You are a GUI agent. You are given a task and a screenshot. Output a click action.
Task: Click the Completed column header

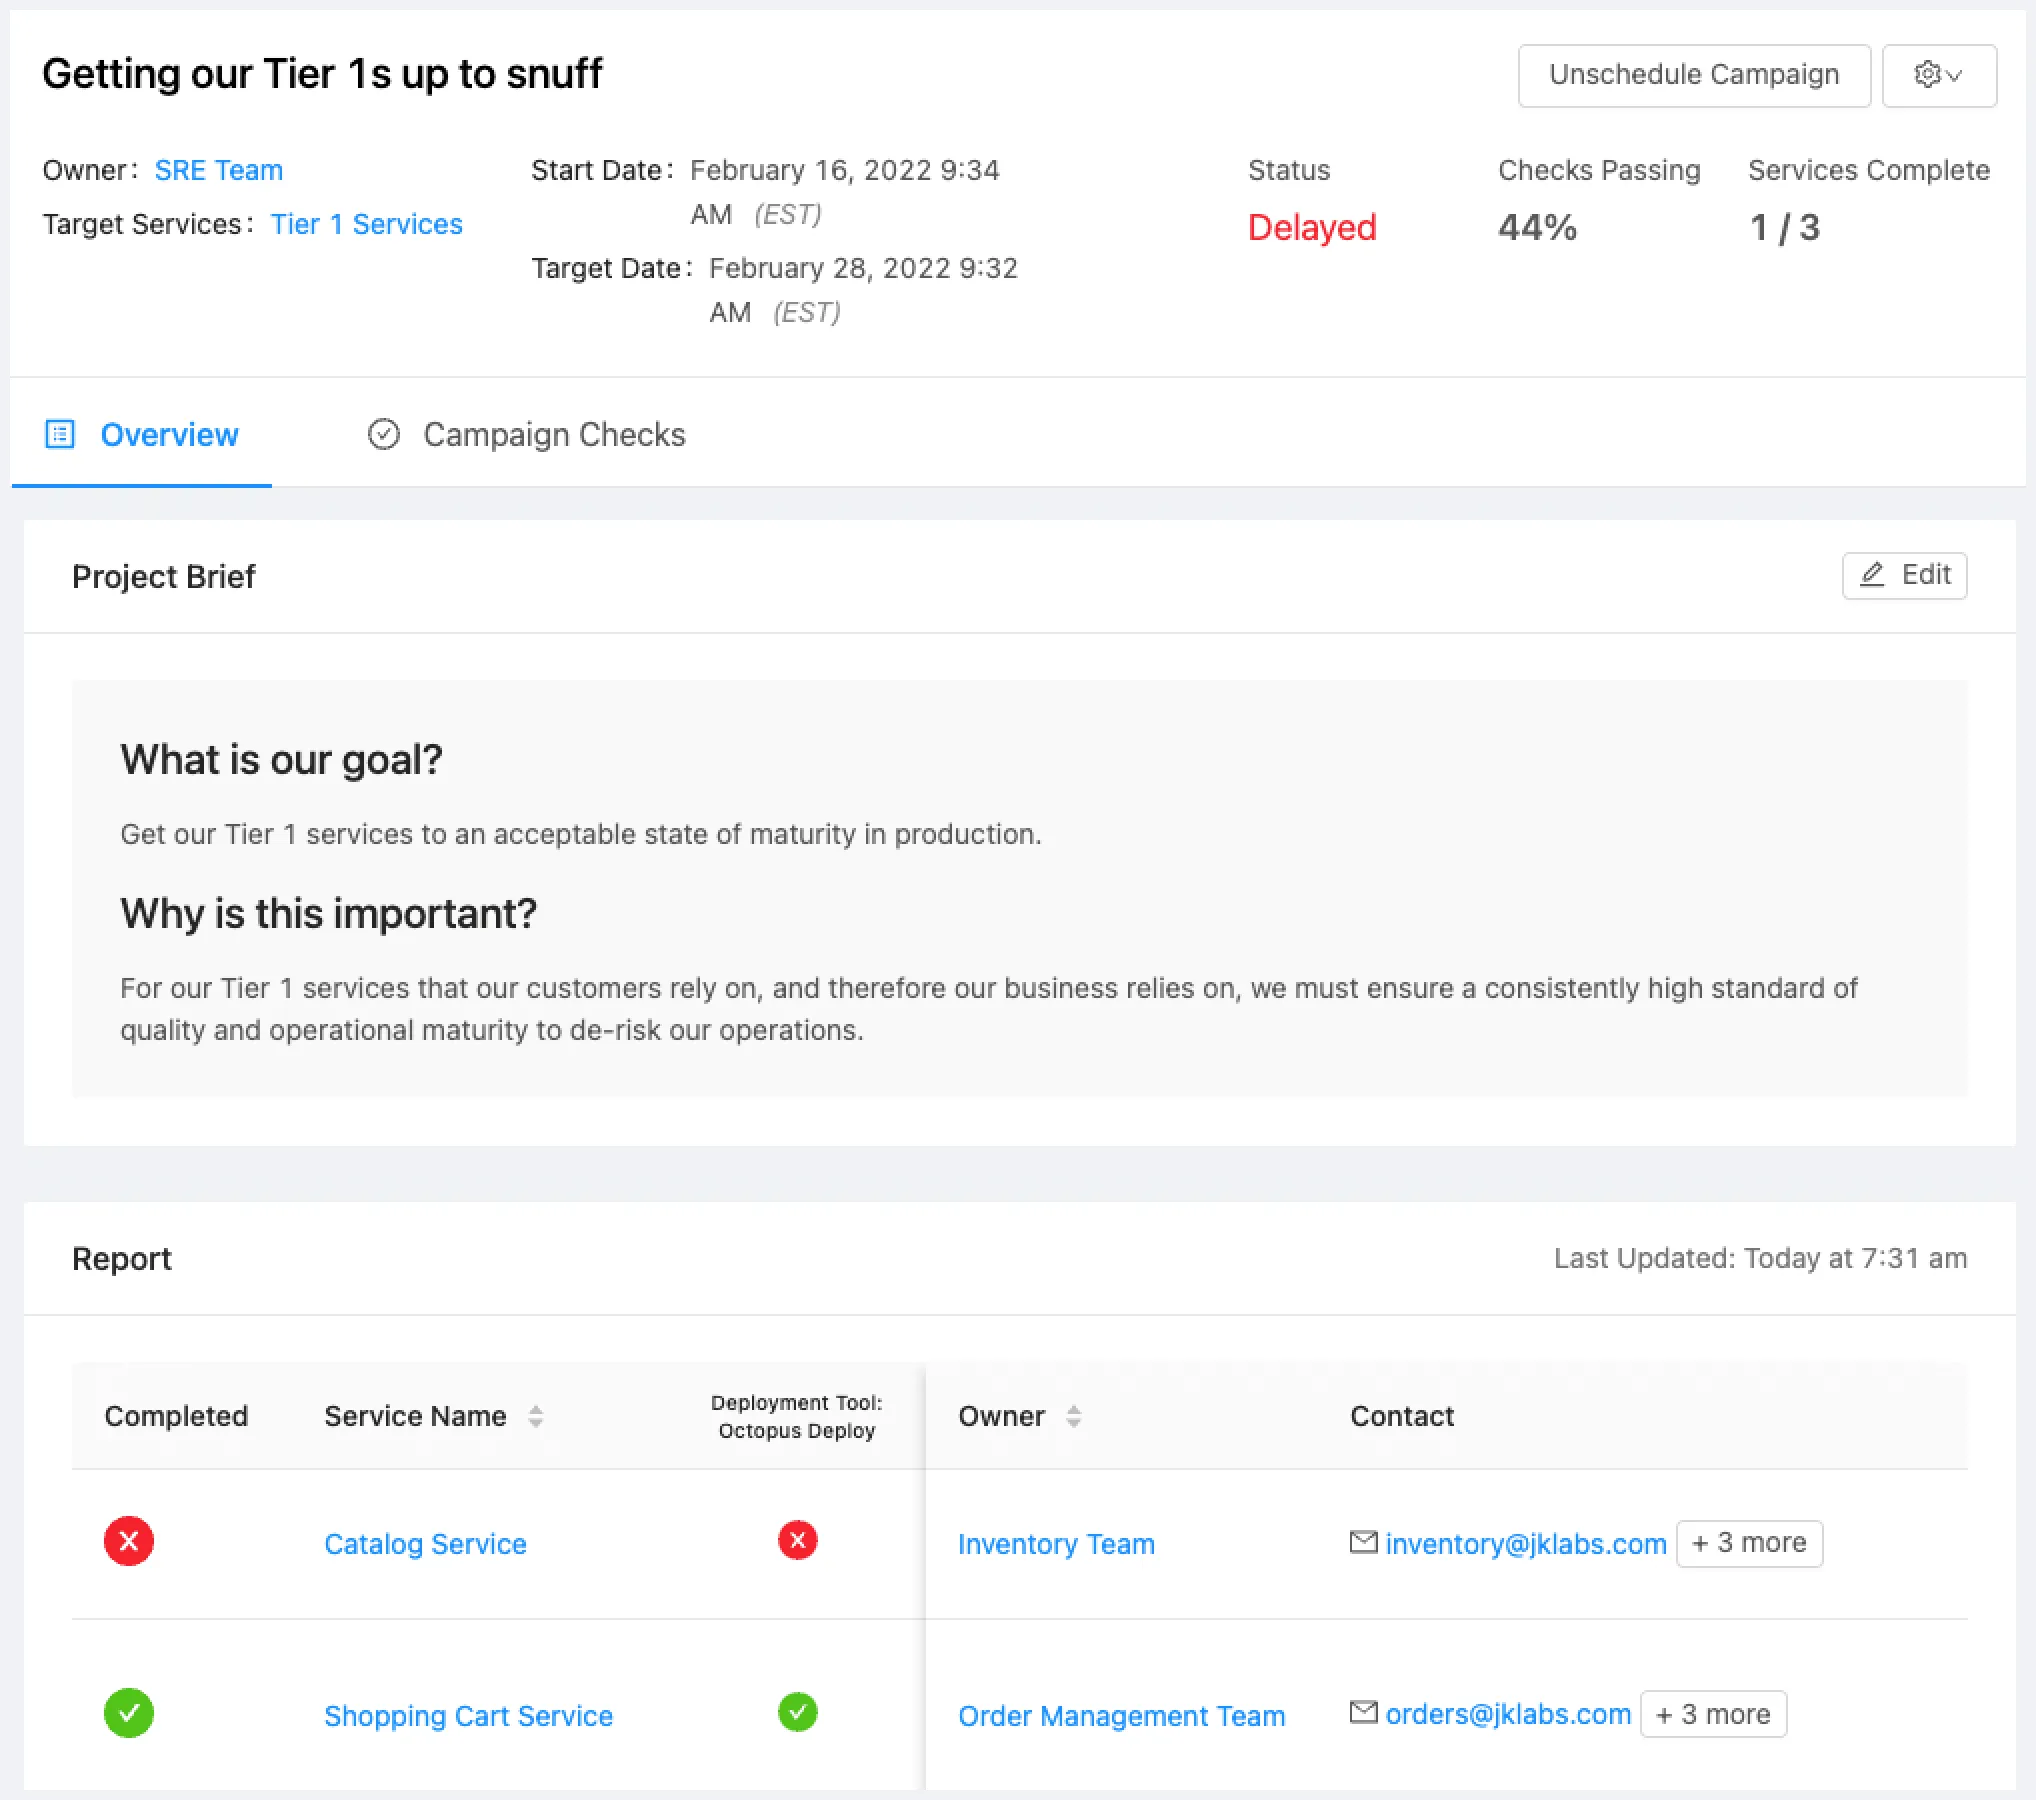(176, 1416)
